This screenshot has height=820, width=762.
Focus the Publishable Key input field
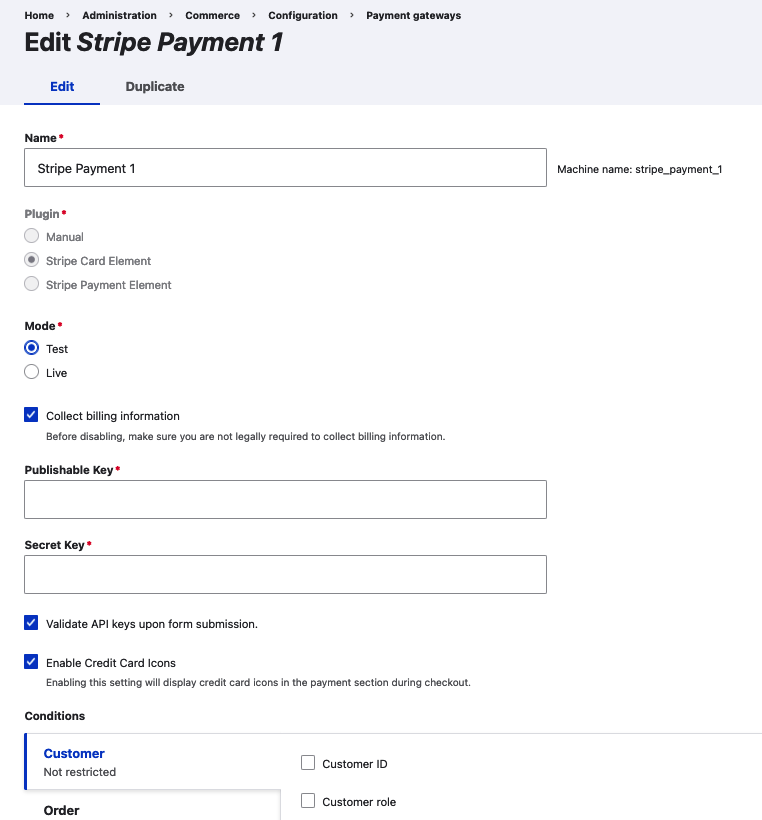[x=286, y=499]
